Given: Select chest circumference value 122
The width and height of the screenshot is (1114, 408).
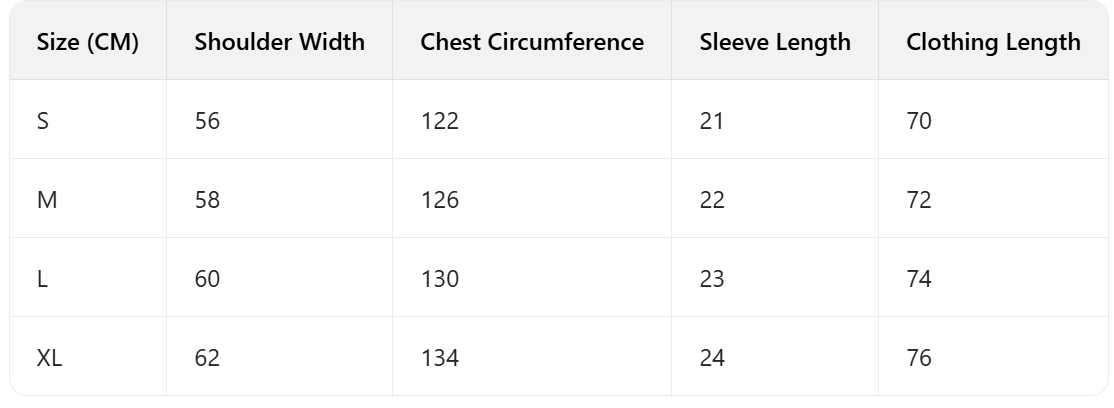Looking at the screenshot, I should [x=440, y=121].
